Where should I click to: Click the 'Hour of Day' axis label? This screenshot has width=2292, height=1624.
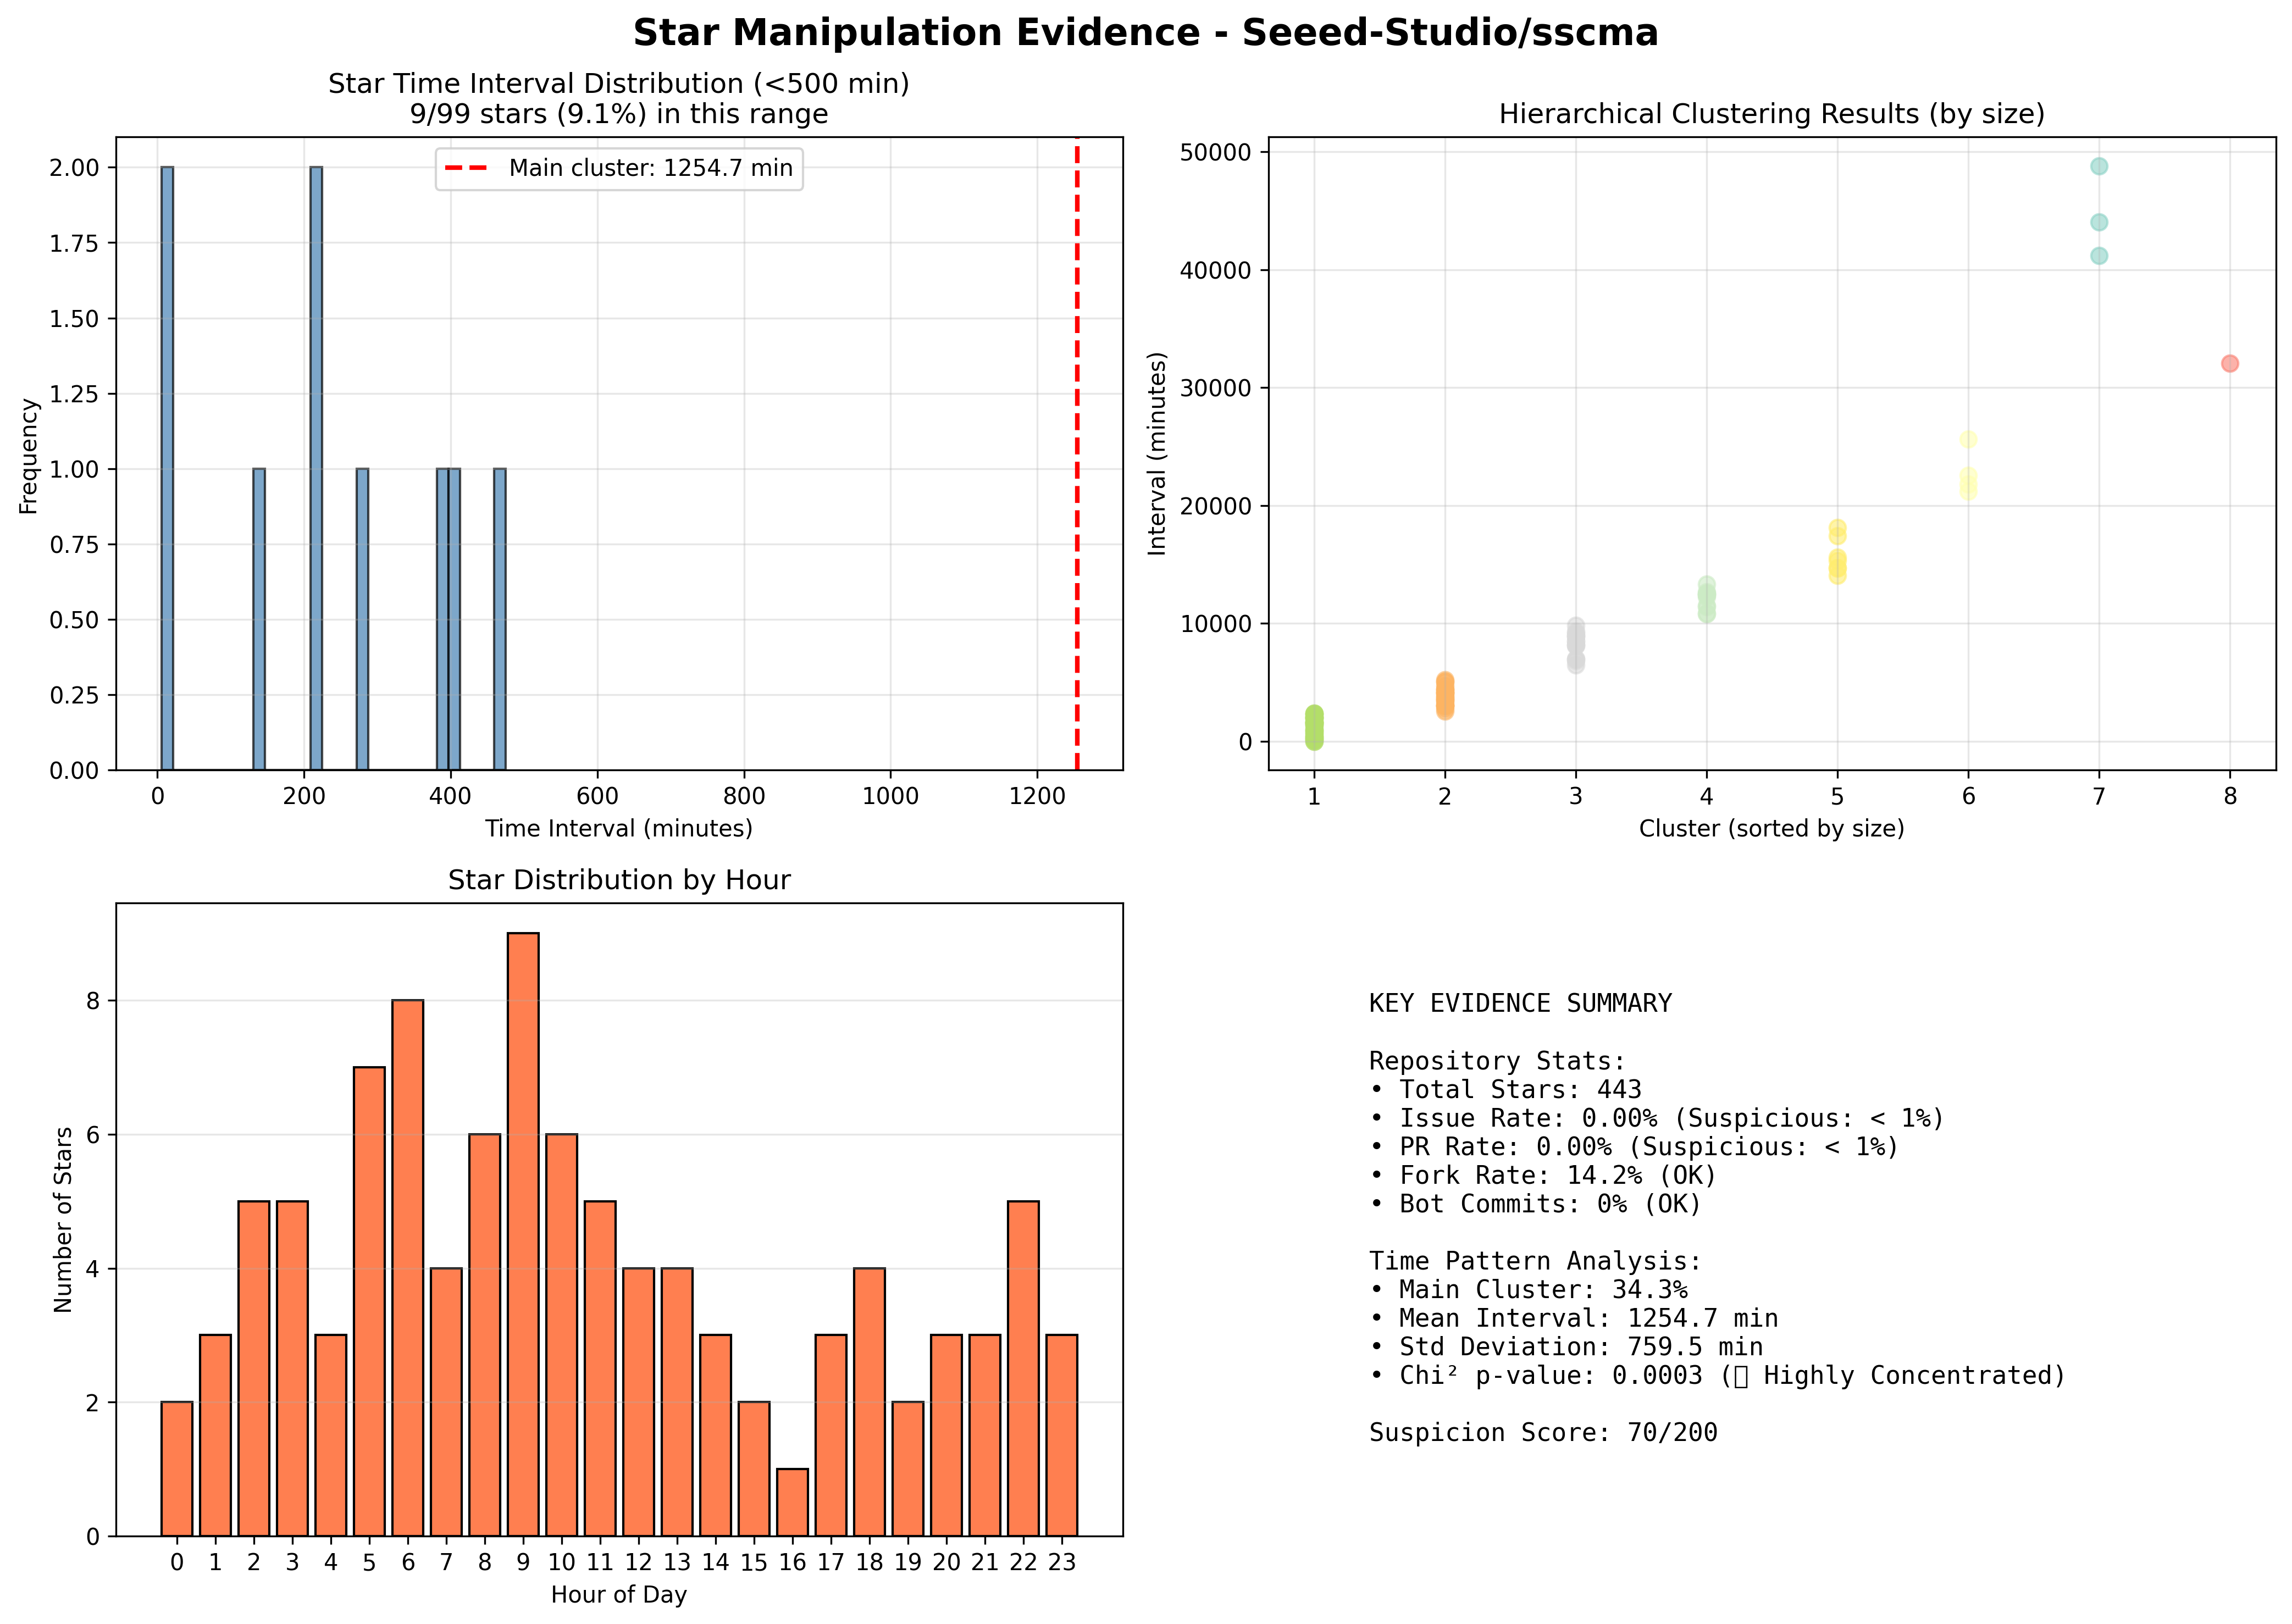[x=619, y=1595]
